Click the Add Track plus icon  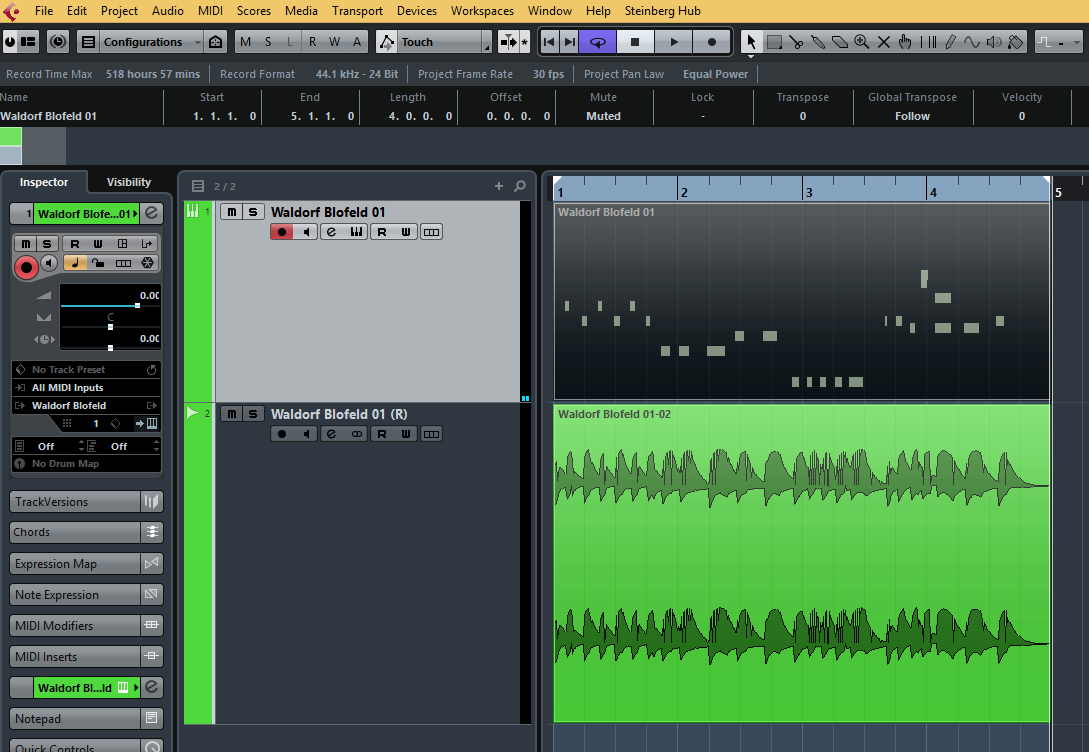click(x=499, y=186)
